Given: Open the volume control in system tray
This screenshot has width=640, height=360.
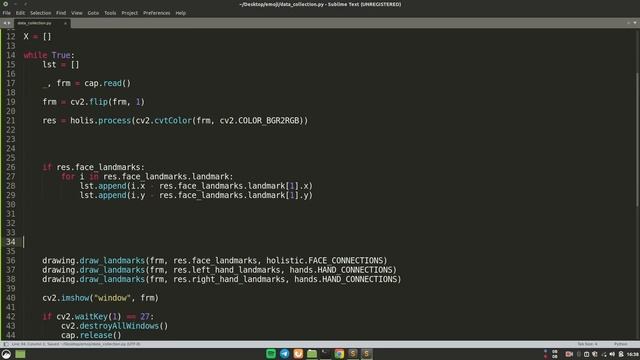Looking at the screenshot, I should pos(612,354).
